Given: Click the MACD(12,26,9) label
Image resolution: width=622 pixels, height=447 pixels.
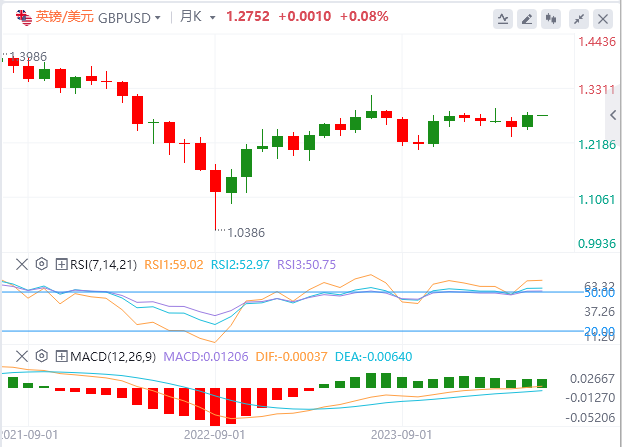Looking at the screenshot, I should pos(113,357).
